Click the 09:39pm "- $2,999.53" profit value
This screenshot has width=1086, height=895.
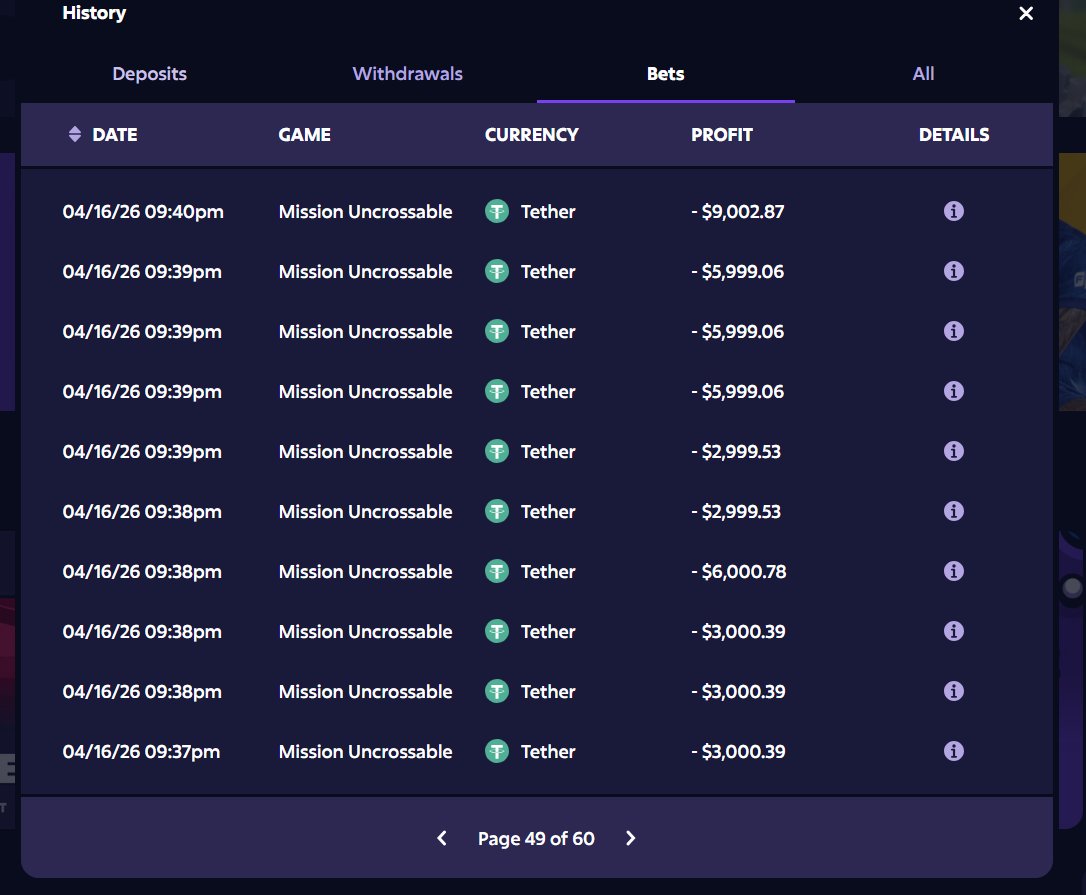pos(736,452)
